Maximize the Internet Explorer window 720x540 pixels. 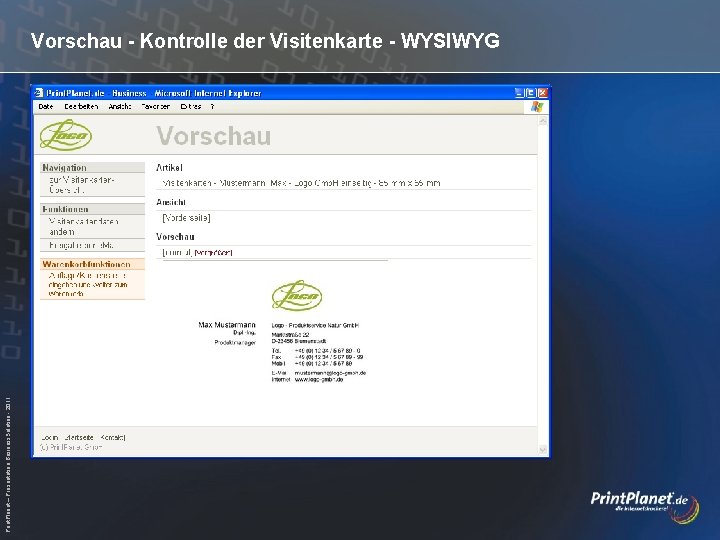(x=530, y=93)
